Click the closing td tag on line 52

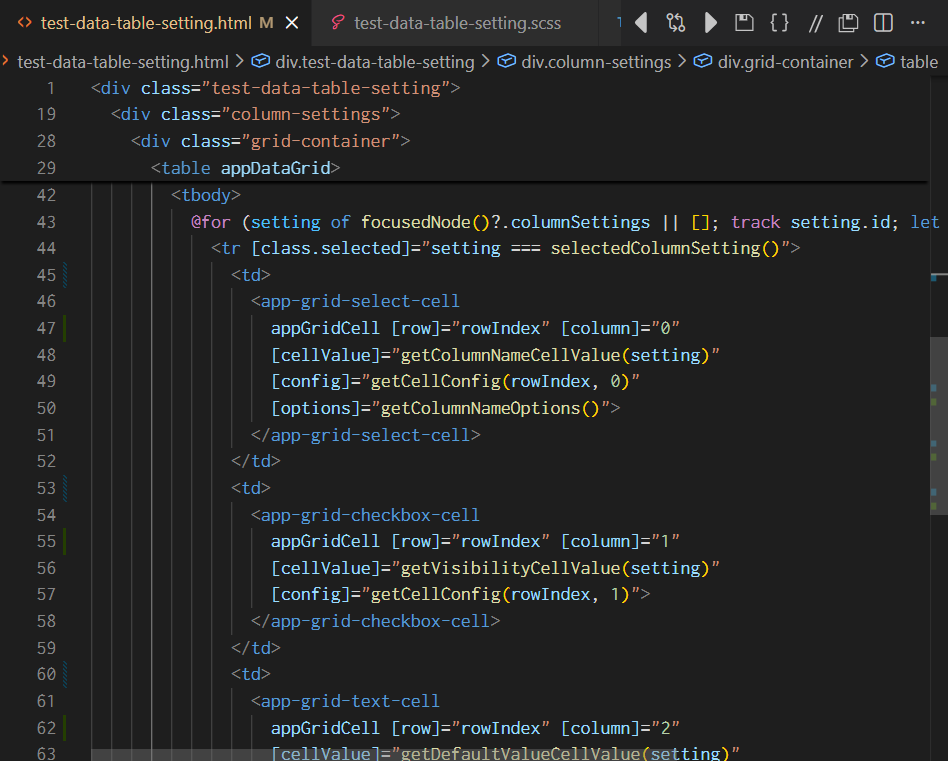[256, 461]
